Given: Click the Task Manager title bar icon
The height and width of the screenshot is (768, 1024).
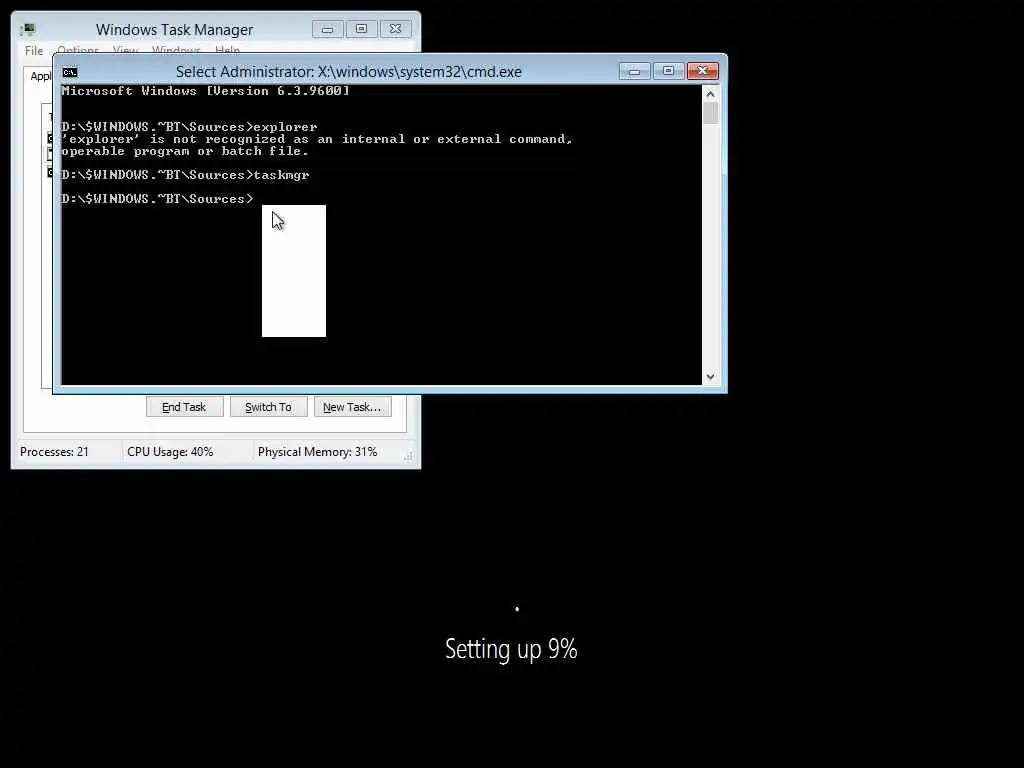Looking at the screenshot, I should click(x=28, y=29).
